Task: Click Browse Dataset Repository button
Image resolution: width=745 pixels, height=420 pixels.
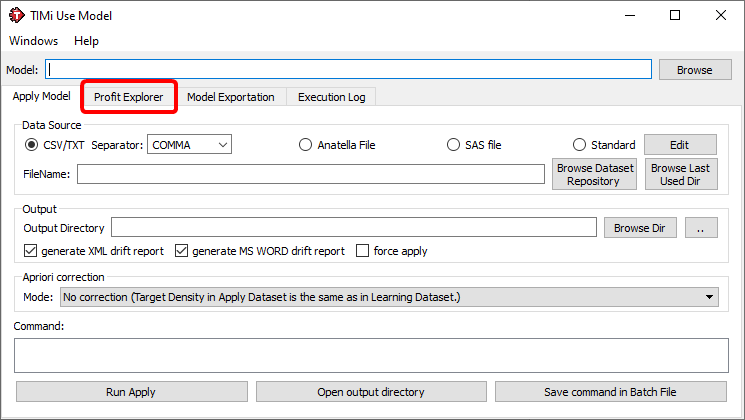Action: 594,174
